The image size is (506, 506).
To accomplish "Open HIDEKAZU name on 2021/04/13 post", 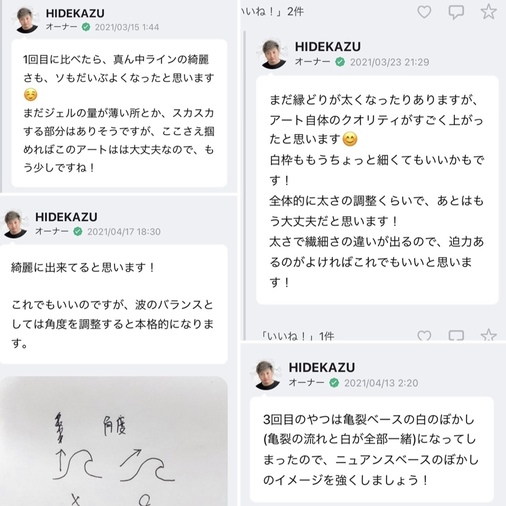I will [x=322, y=367].
